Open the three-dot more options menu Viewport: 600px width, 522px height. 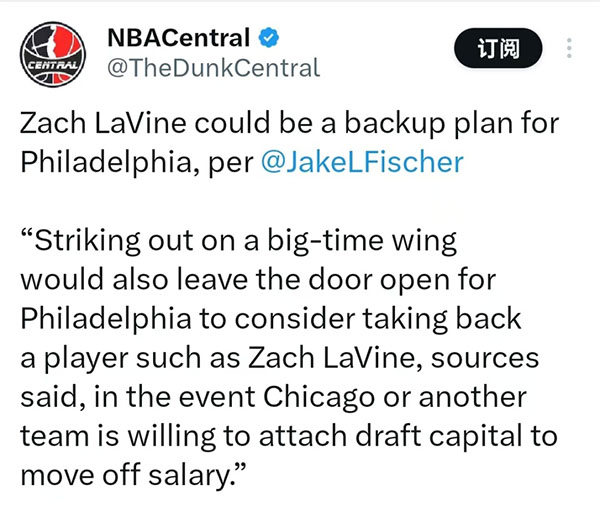(x=569, y=48)
